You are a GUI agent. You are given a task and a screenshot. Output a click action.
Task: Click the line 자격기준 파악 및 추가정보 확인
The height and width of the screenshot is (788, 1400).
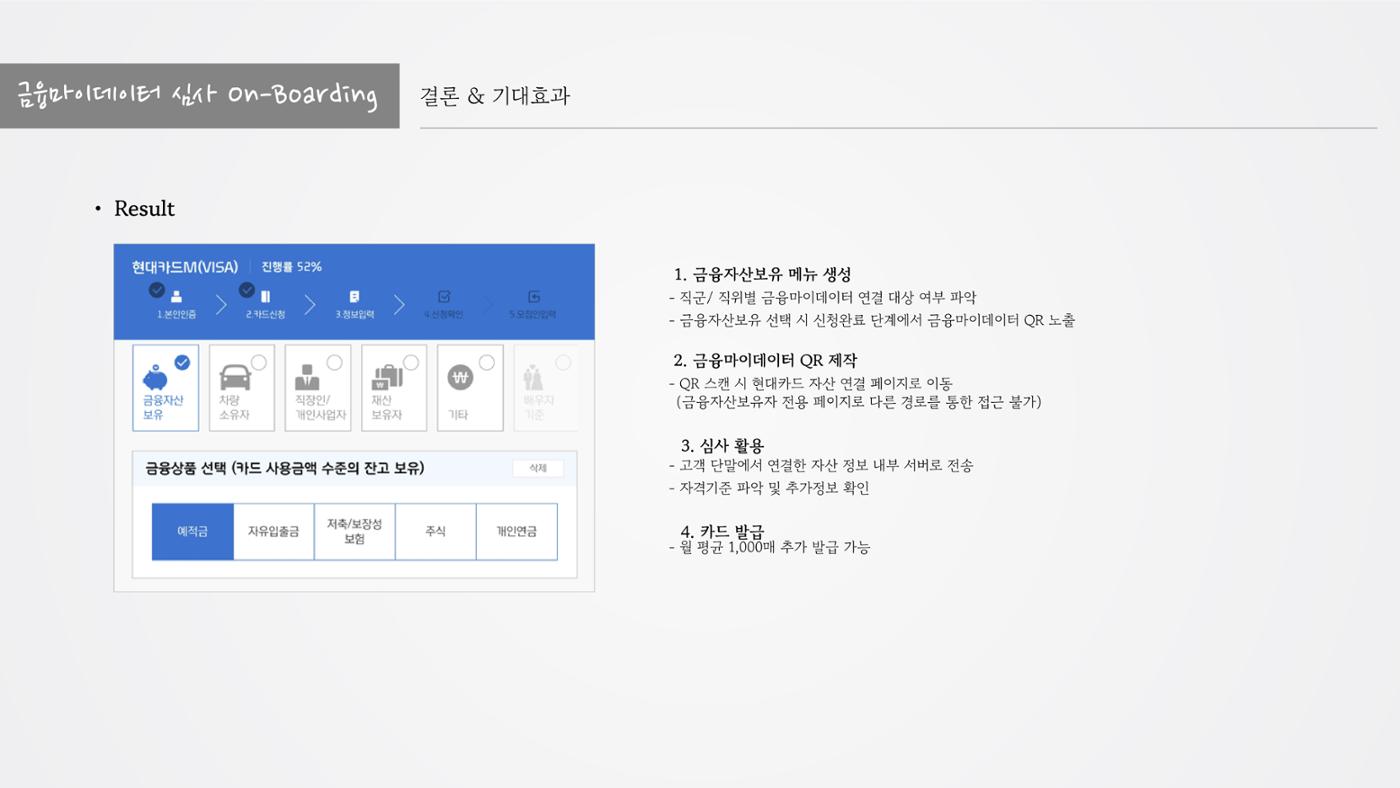click(769, 488)
